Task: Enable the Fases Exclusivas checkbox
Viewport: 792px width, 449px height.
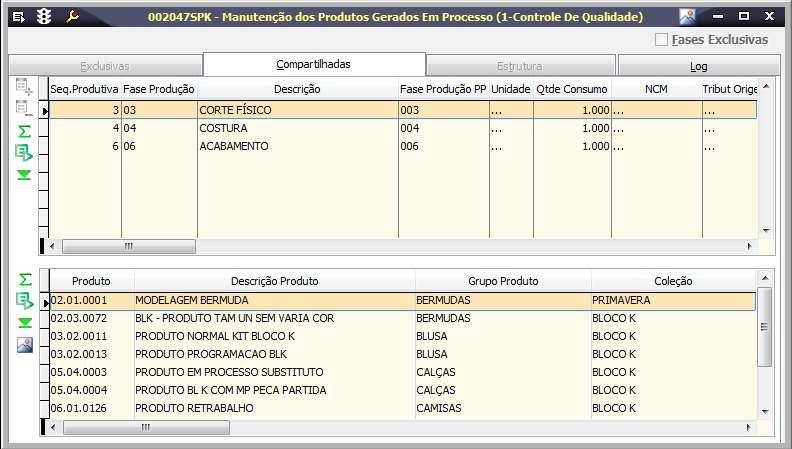Action: 662,40
